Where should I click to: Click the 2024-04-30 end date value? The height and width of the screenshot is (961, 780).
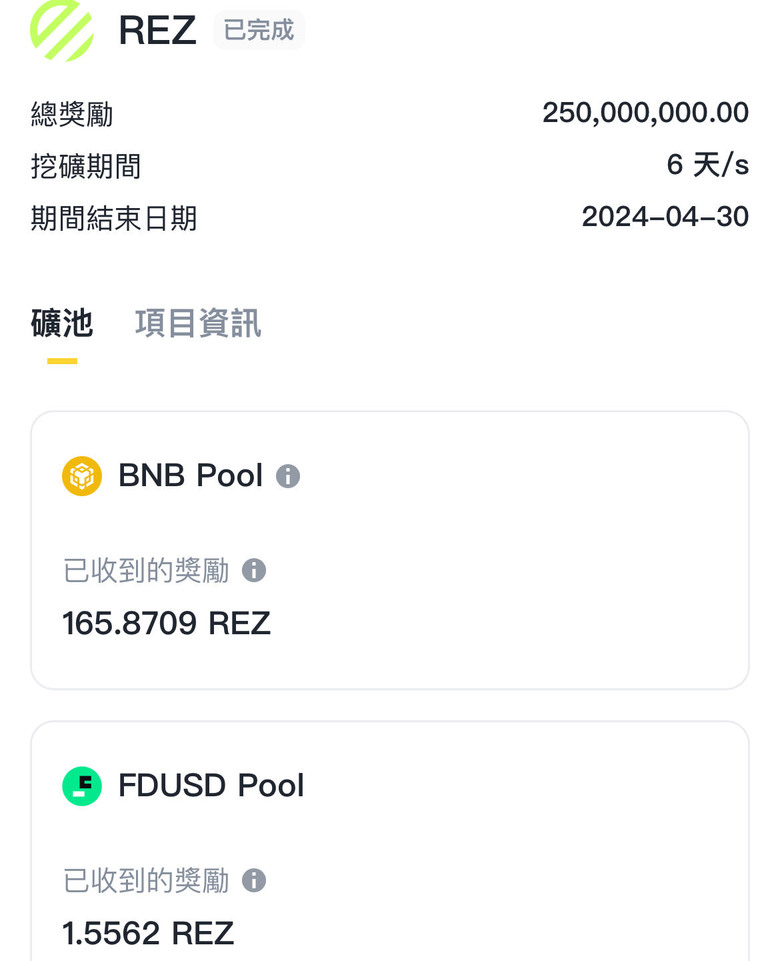click(665, 217)
